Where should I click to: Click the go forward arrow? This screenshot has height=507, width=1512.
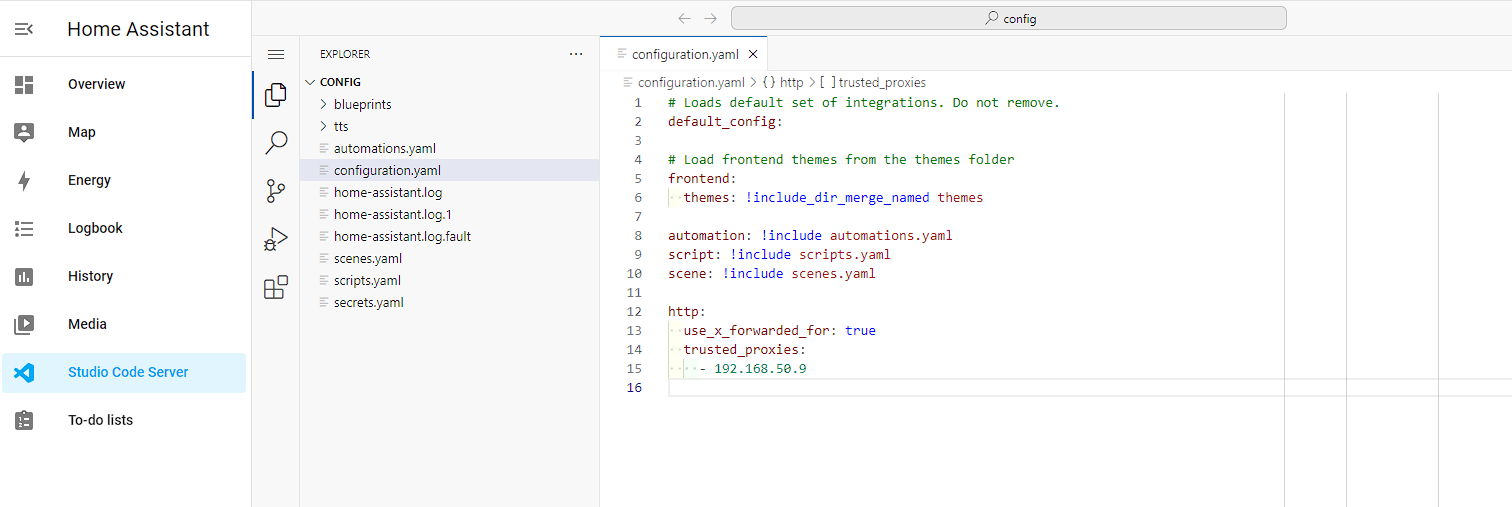tap(710, 18)
